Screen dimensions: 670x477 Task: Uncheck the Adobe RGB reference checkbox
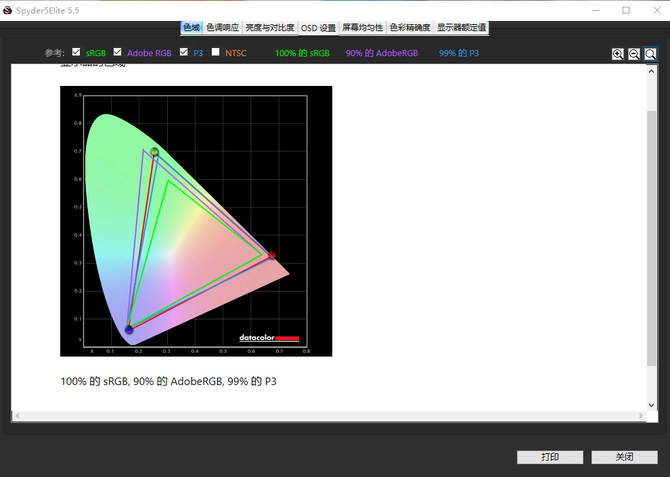pyautogui.click(x=117, y=52)
